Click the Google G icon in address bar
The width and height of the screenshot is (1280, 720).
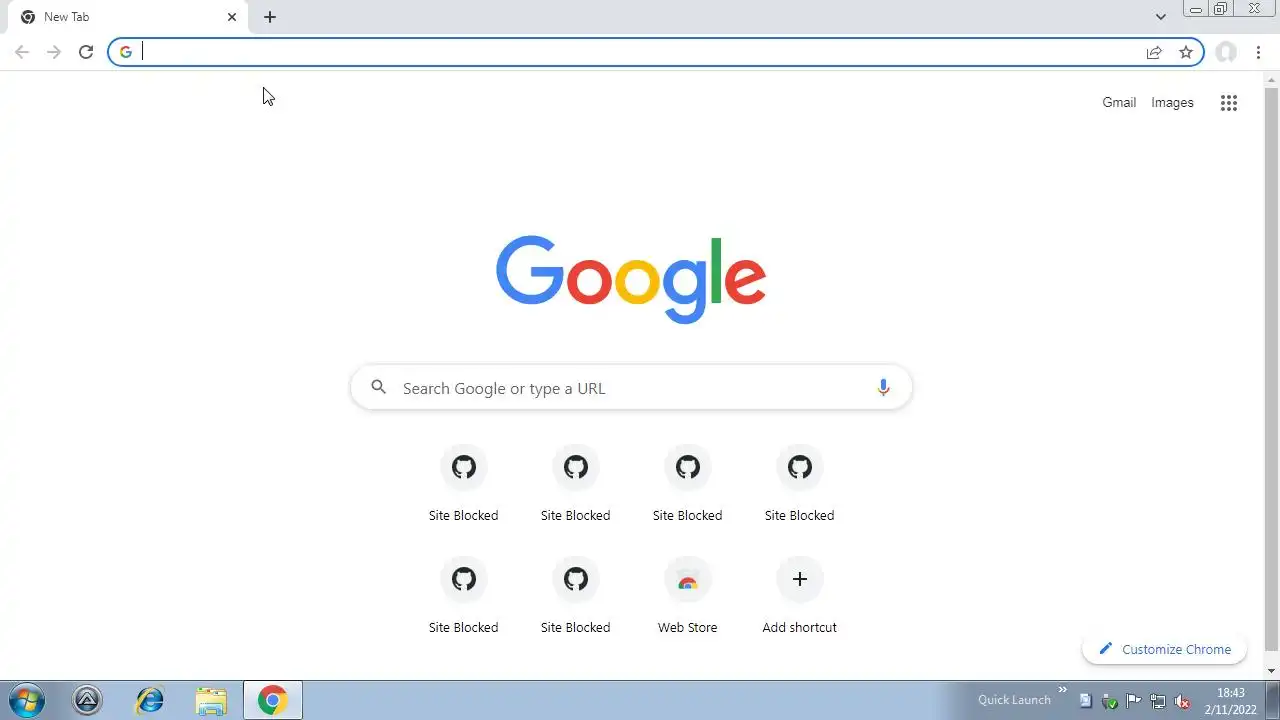pyautogui.click(x=126, y=52)
